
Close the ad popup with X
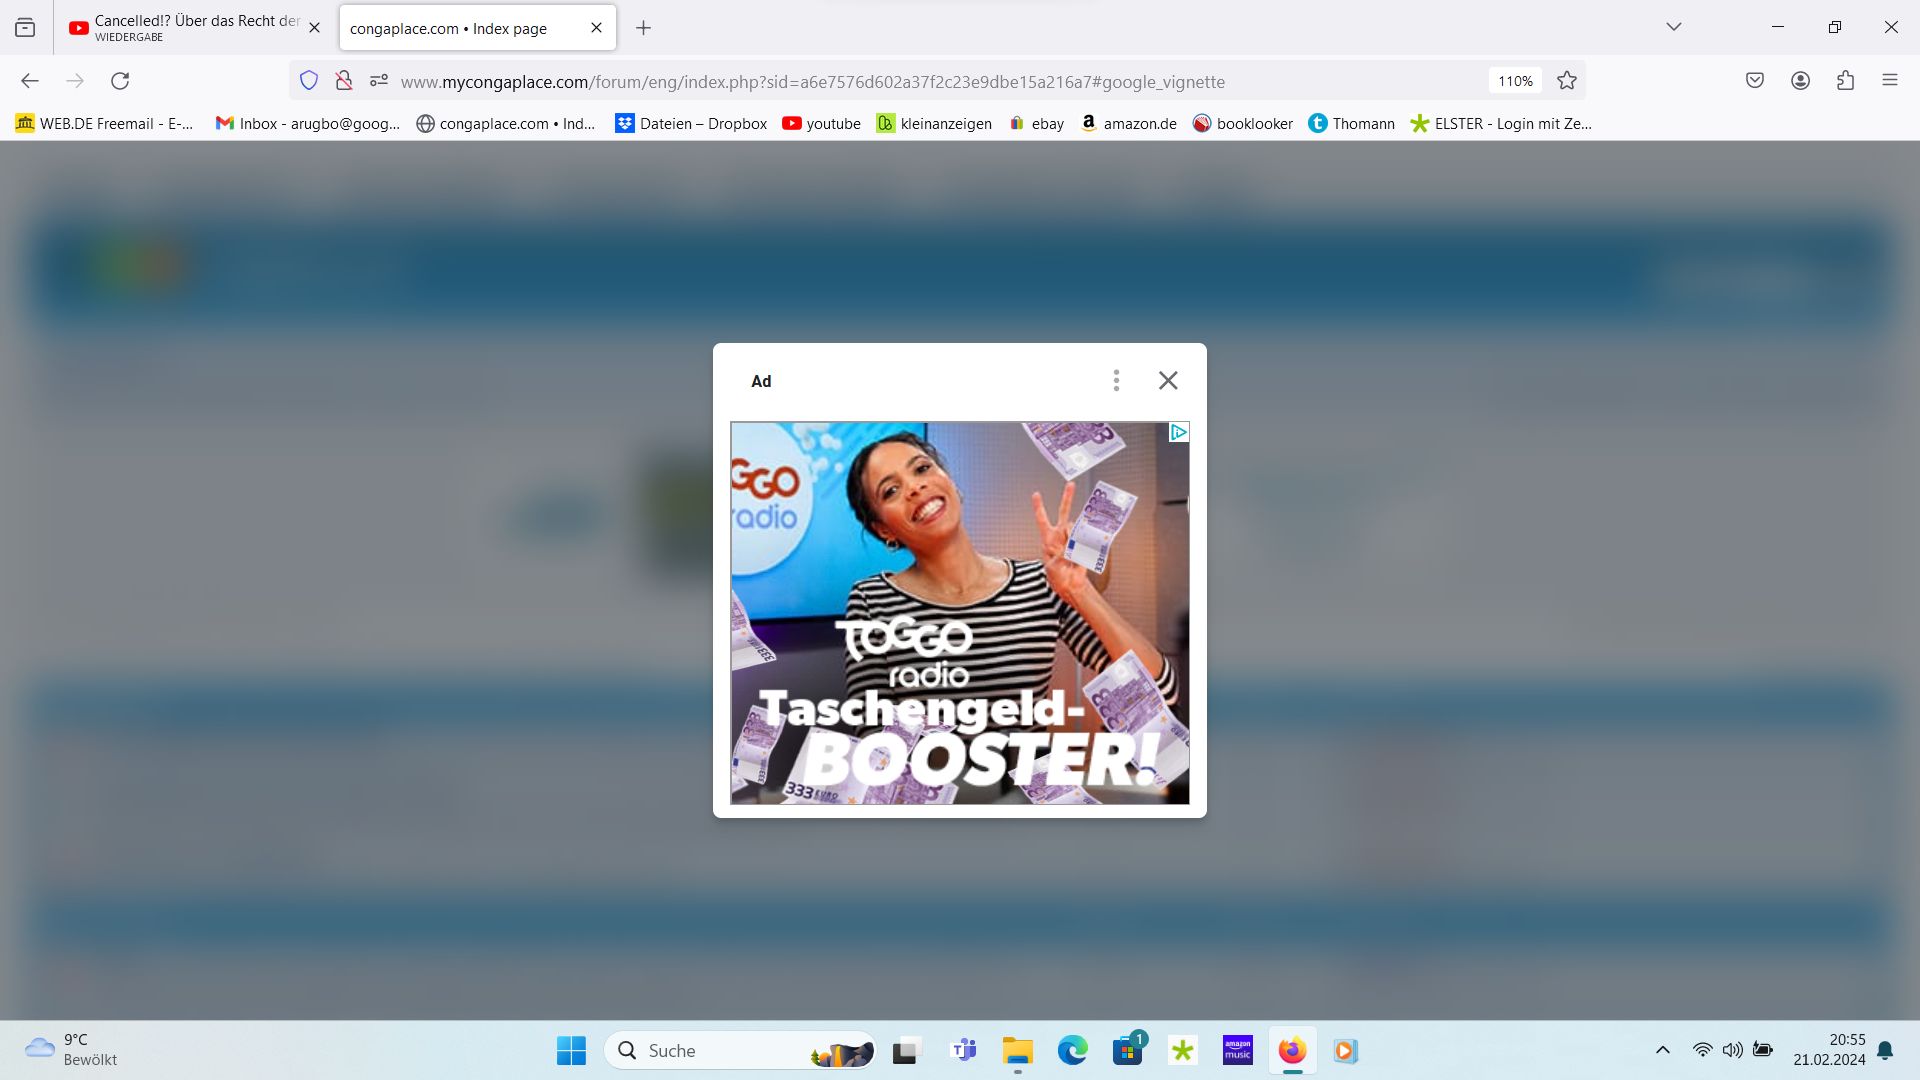[x=1168, y=380]
